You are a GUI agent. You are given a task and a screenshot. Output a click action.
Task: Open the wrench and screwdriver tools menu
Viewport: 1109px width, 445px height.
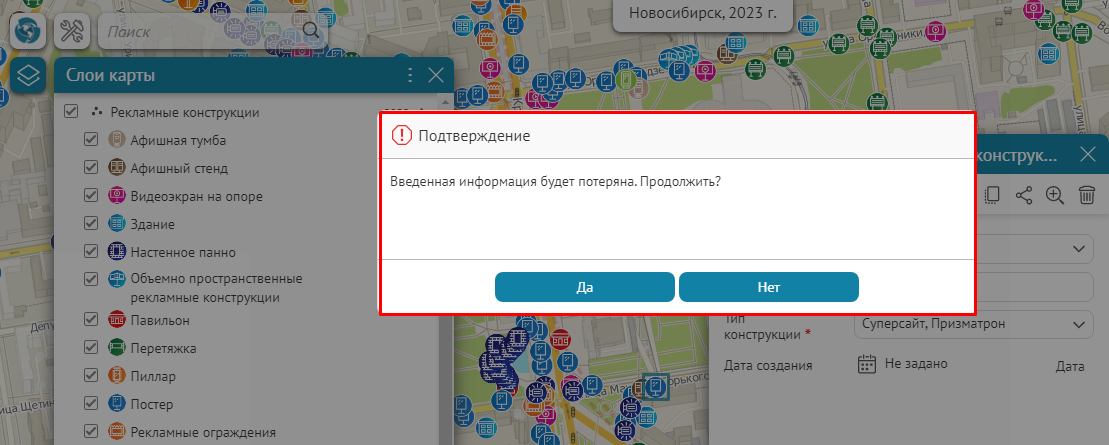pyautogui.click(x=71, y=30)
